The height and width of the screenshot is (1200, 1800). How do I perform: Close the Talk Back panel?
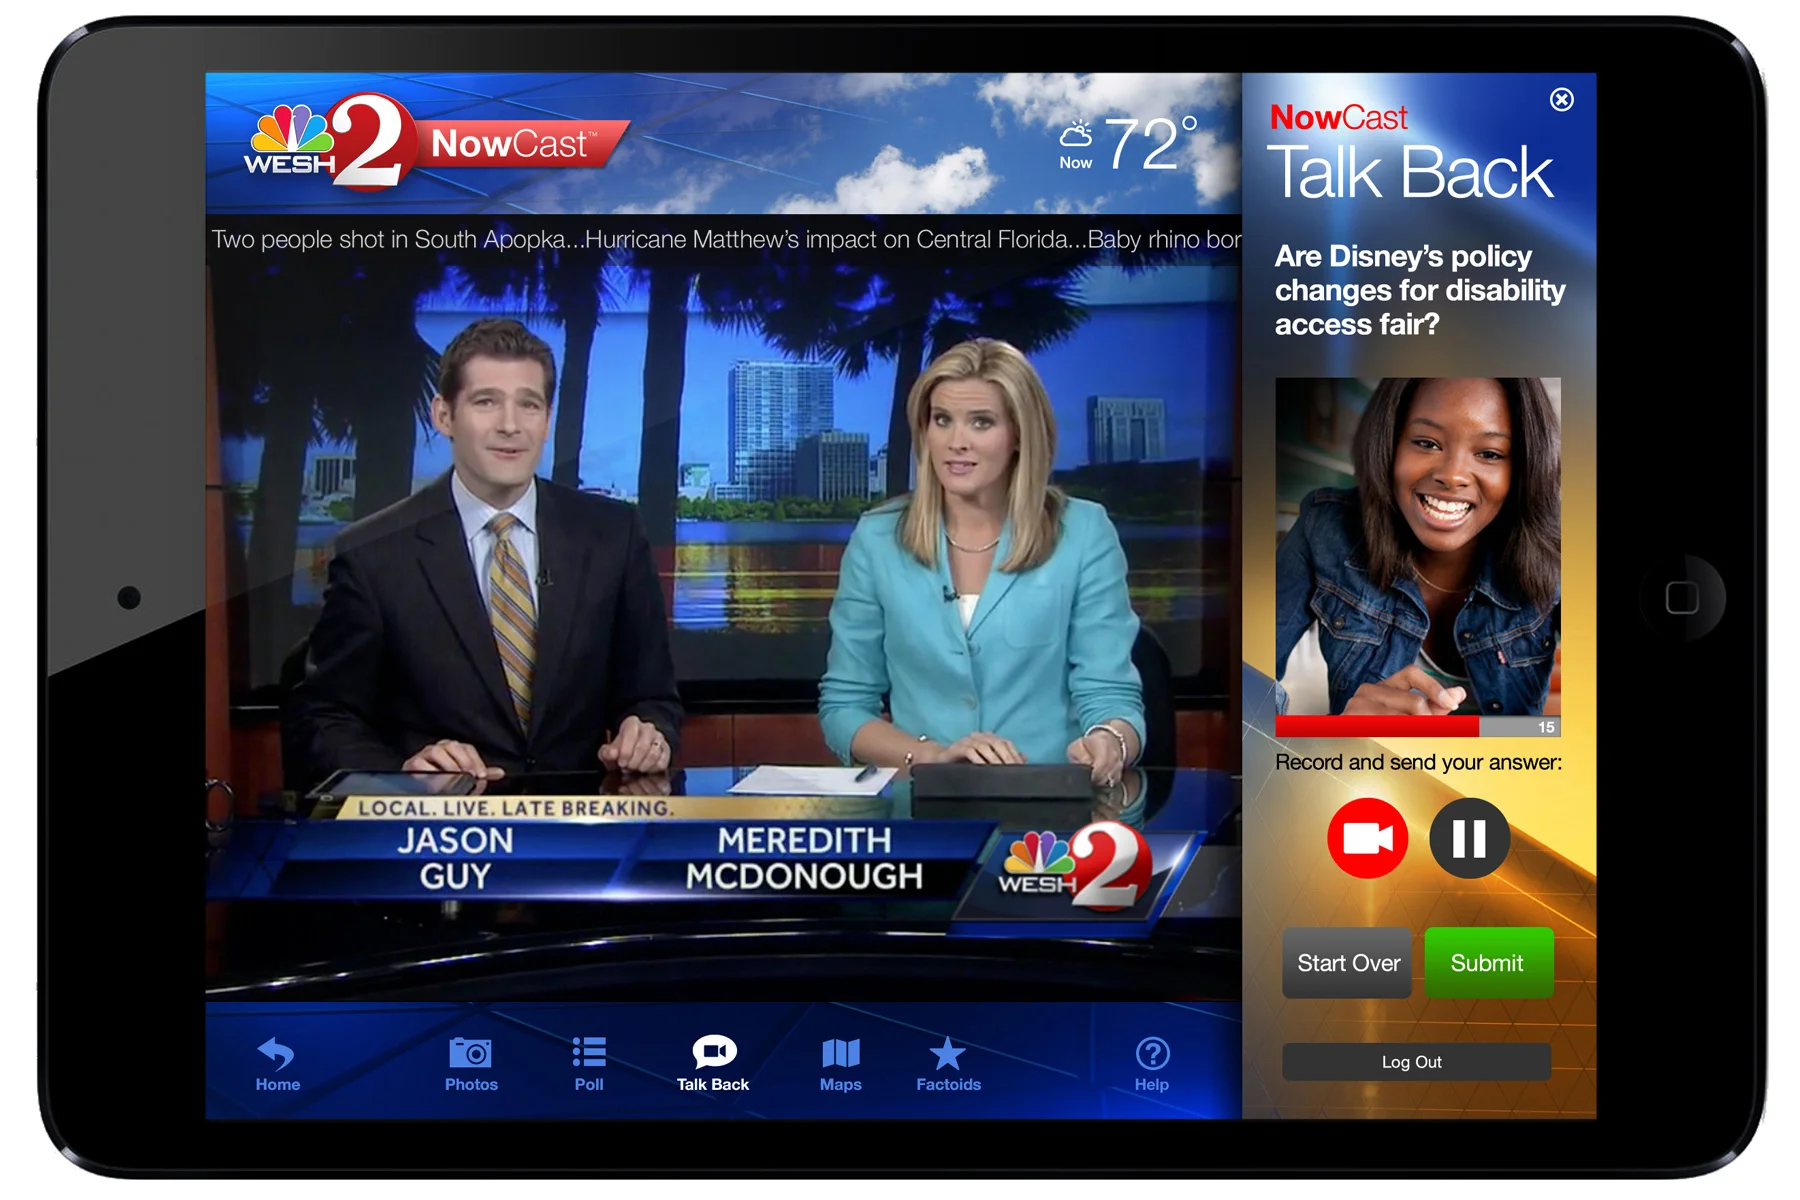(x=1561, y=99)
